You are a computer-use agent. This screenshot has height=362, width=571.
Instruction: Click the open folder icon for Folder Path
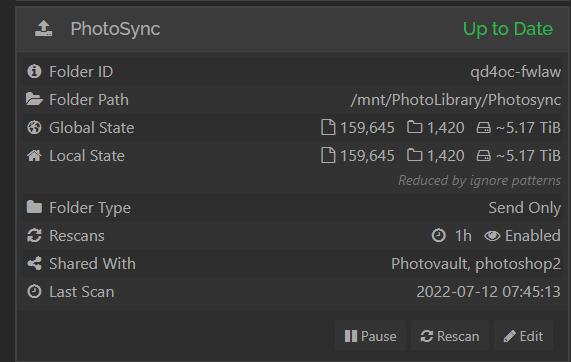(34, 99)
